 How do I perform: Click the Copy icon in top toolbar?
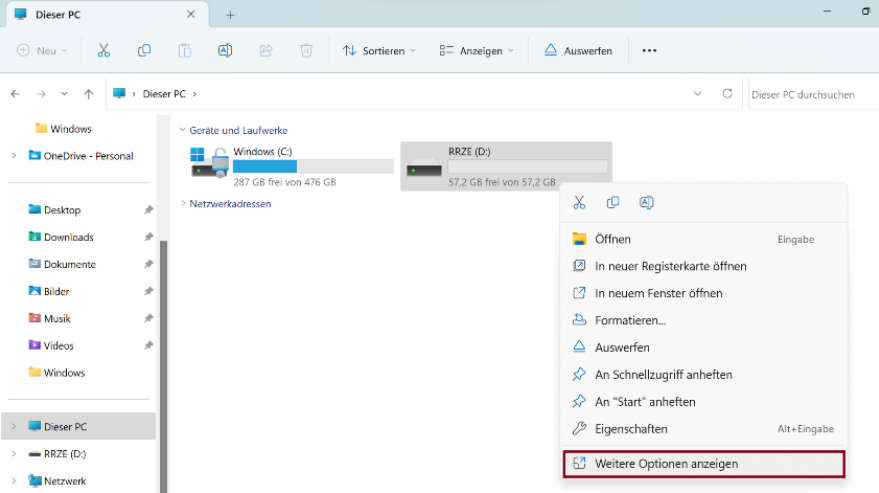(x=144, y=50)
